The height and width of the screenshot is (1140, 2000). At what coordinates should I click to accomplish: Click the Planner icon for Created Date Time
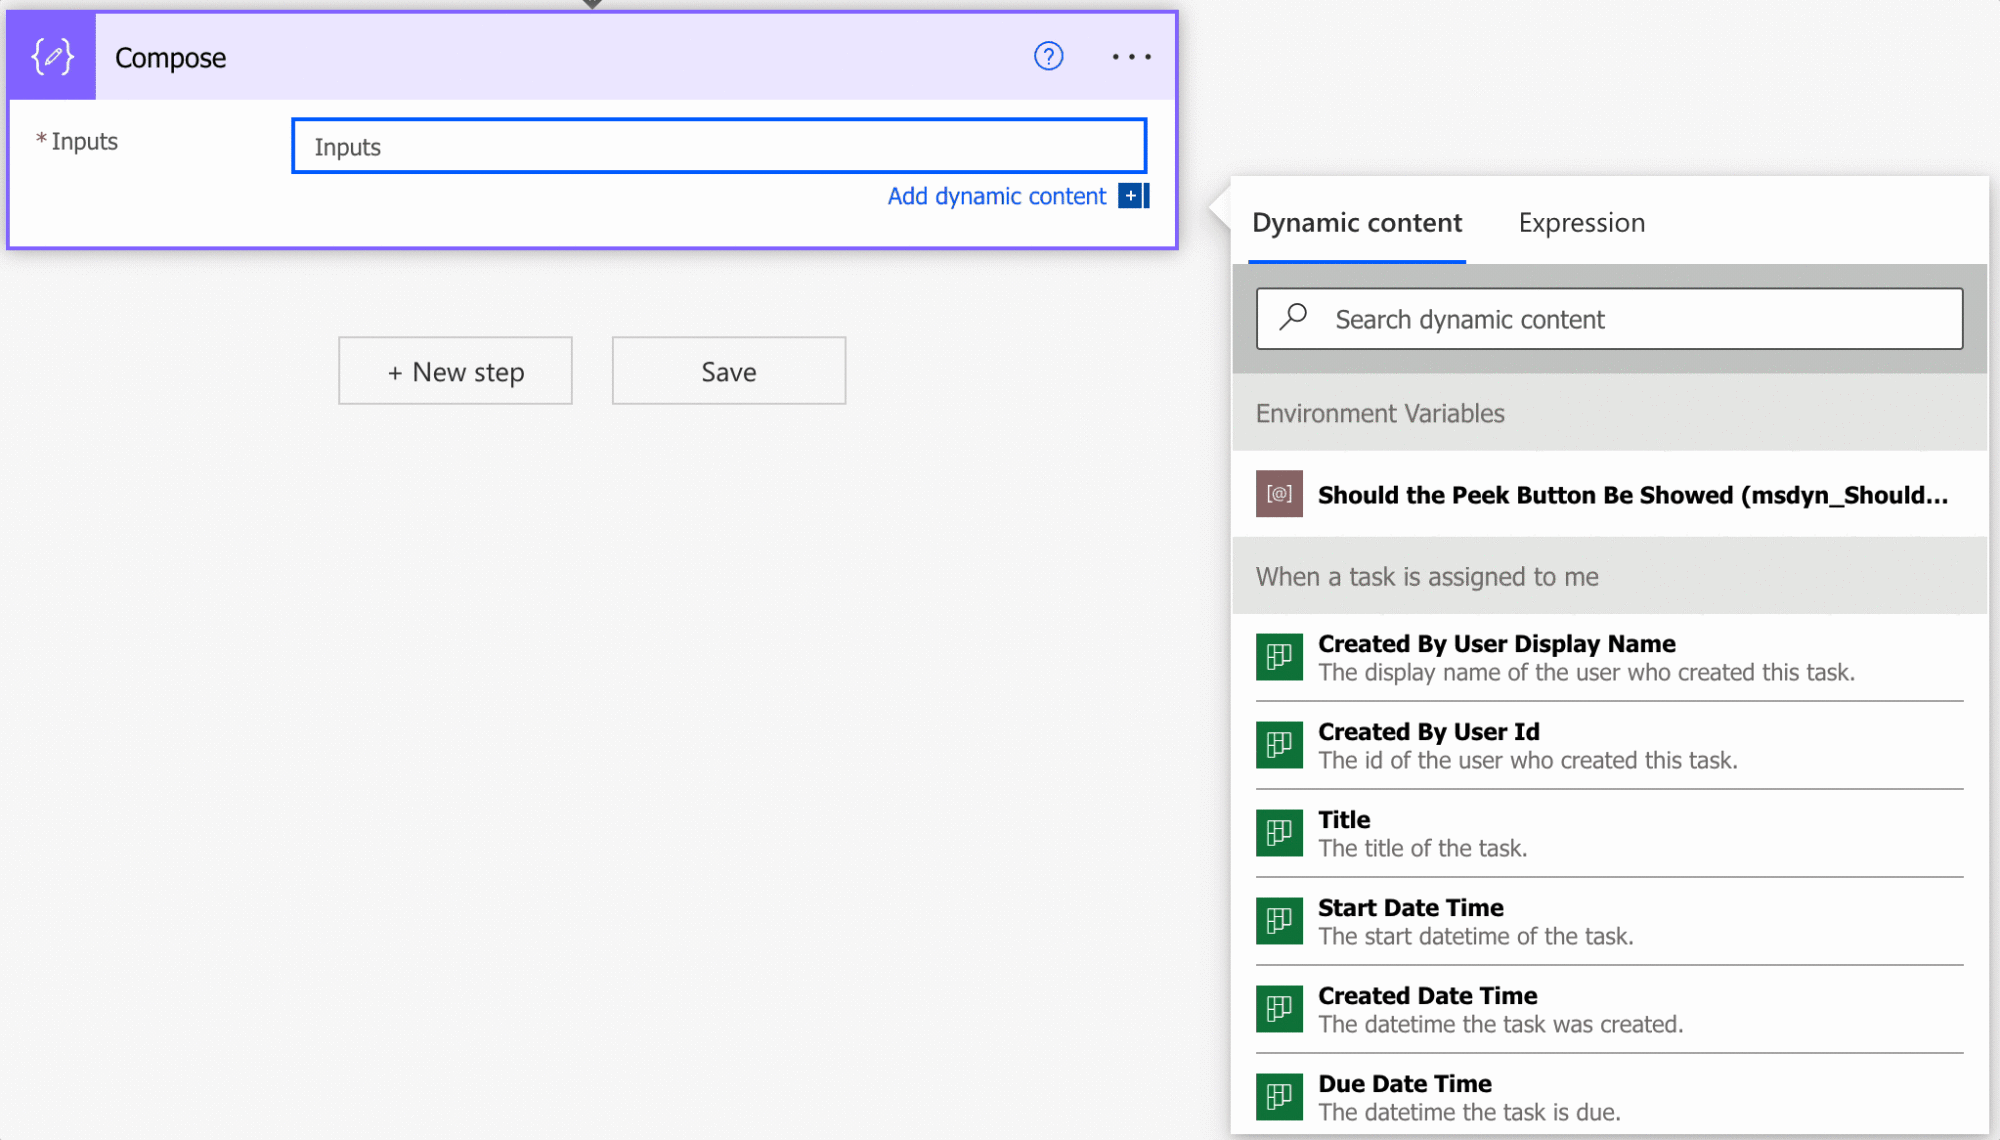pyautogui.click(x=1279, y=1009)
